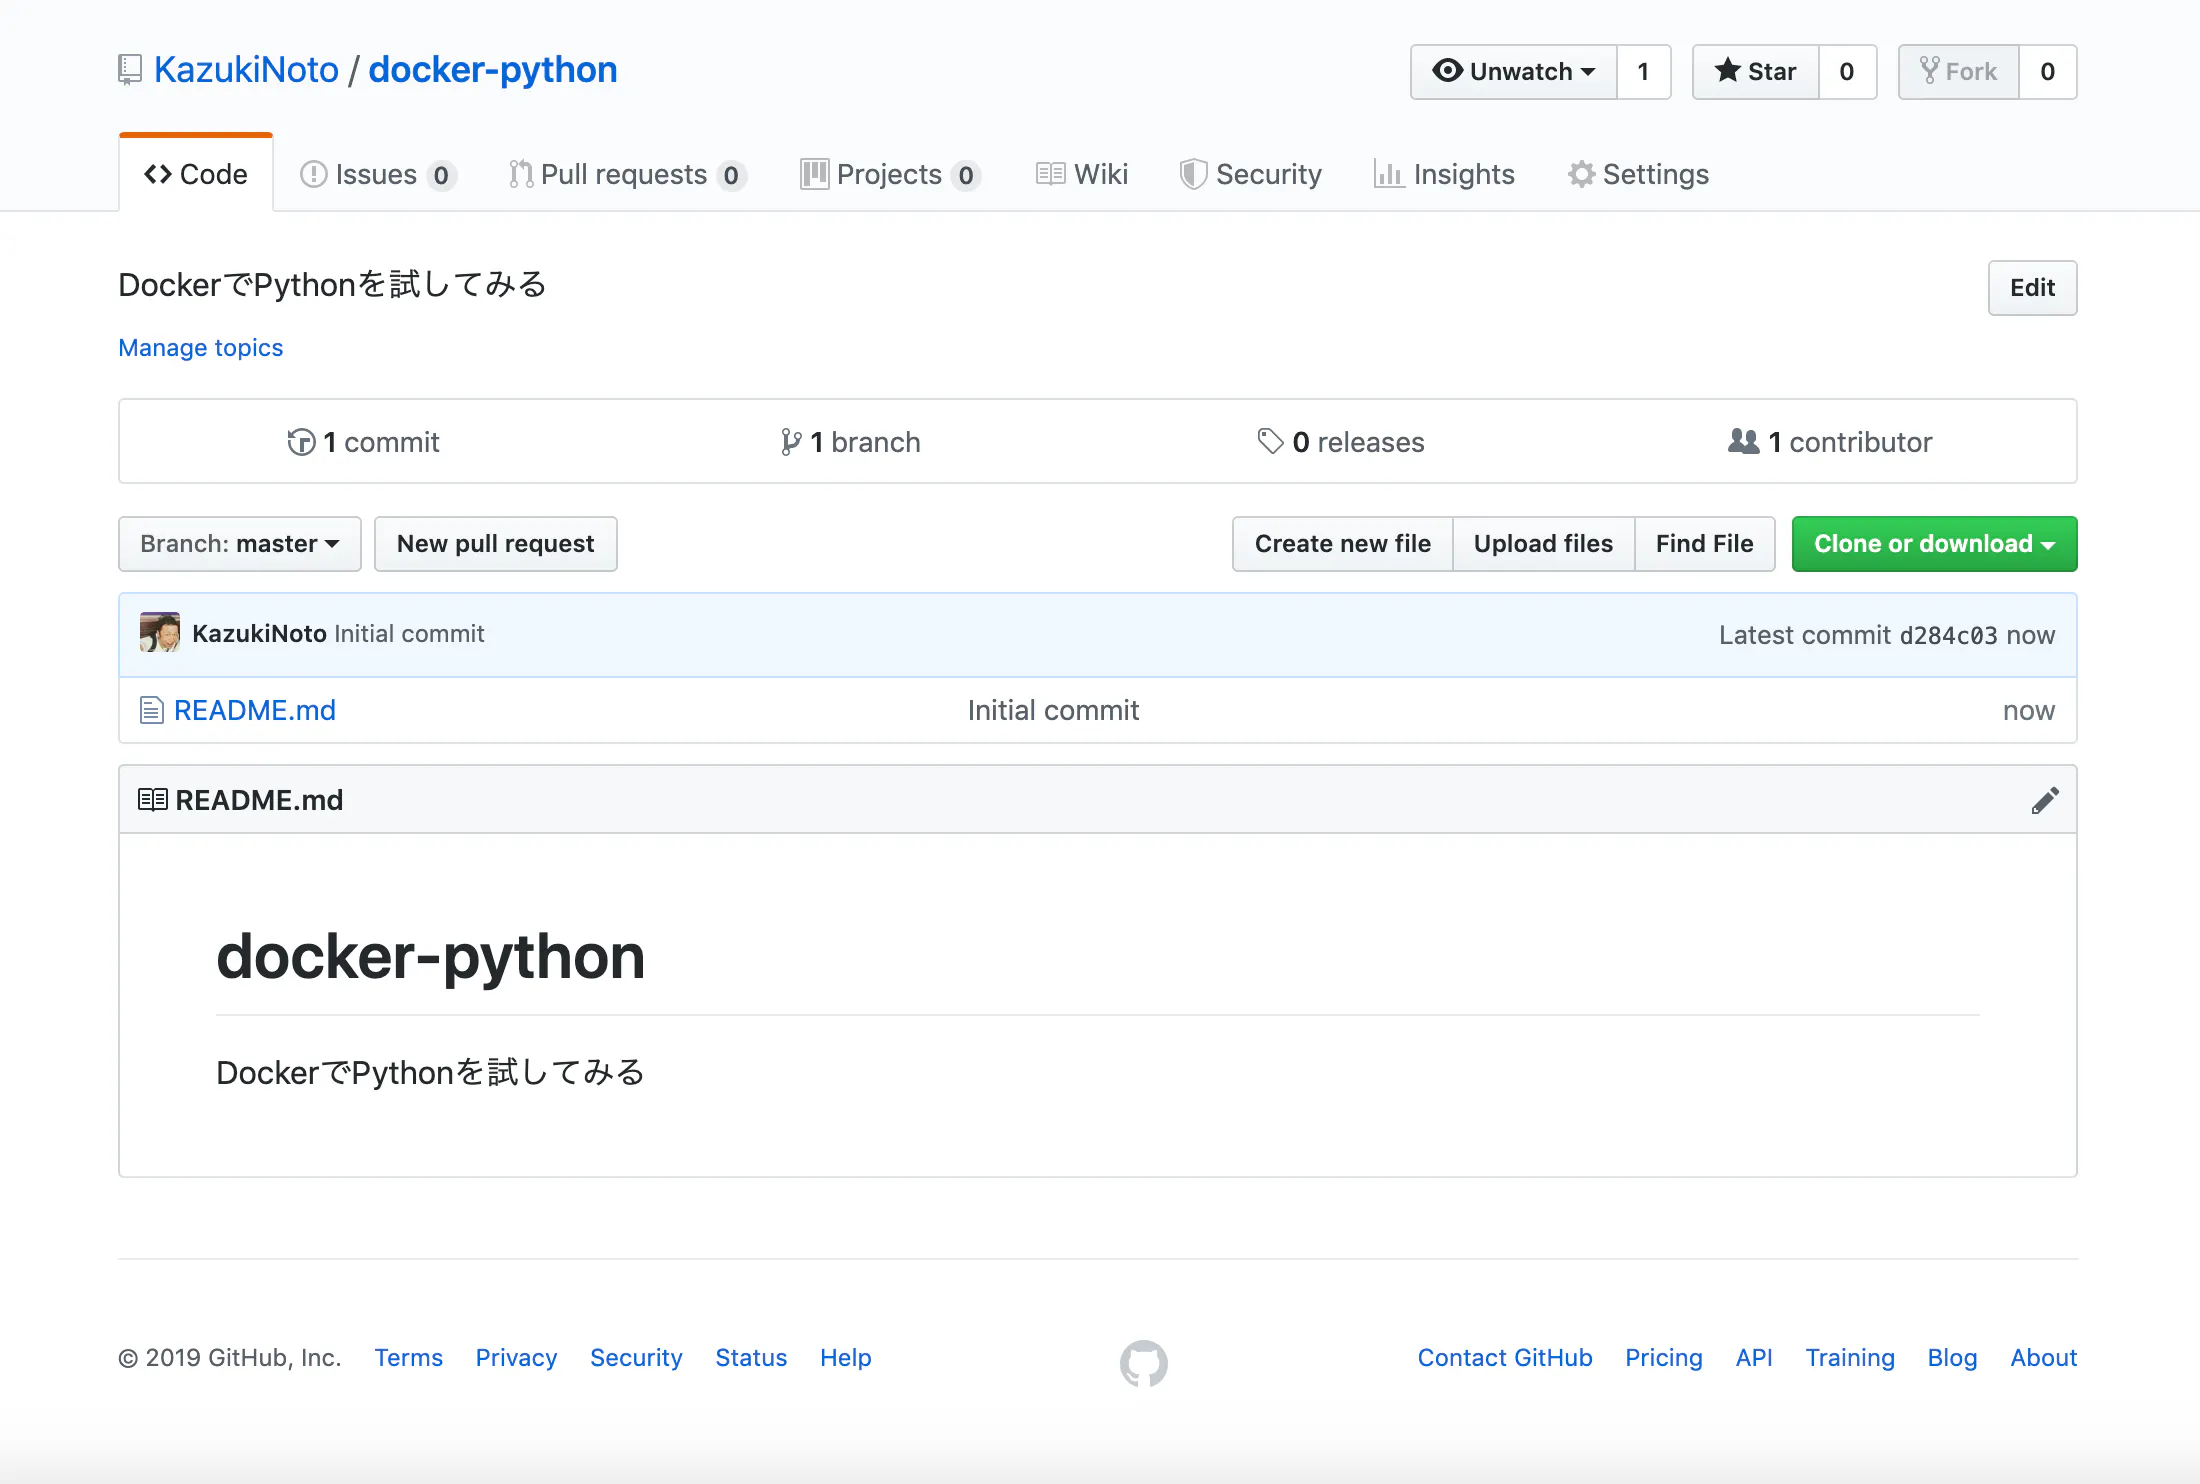Expand Clone or download menu
The width and height of the screenshot is (2200, 1484).
(1934, 544)
